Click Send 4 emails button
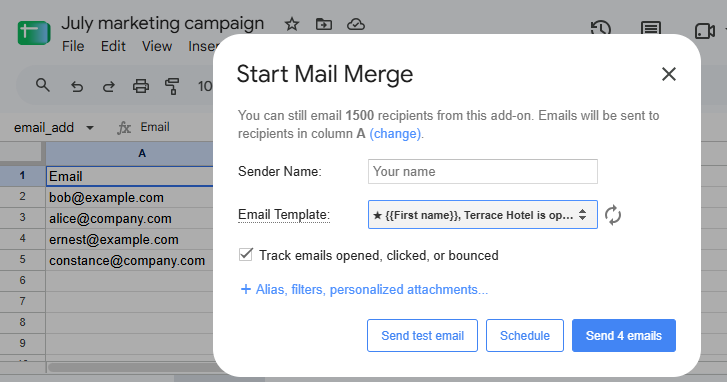Screen dimensions: 727x382 [x=624, y=336]
